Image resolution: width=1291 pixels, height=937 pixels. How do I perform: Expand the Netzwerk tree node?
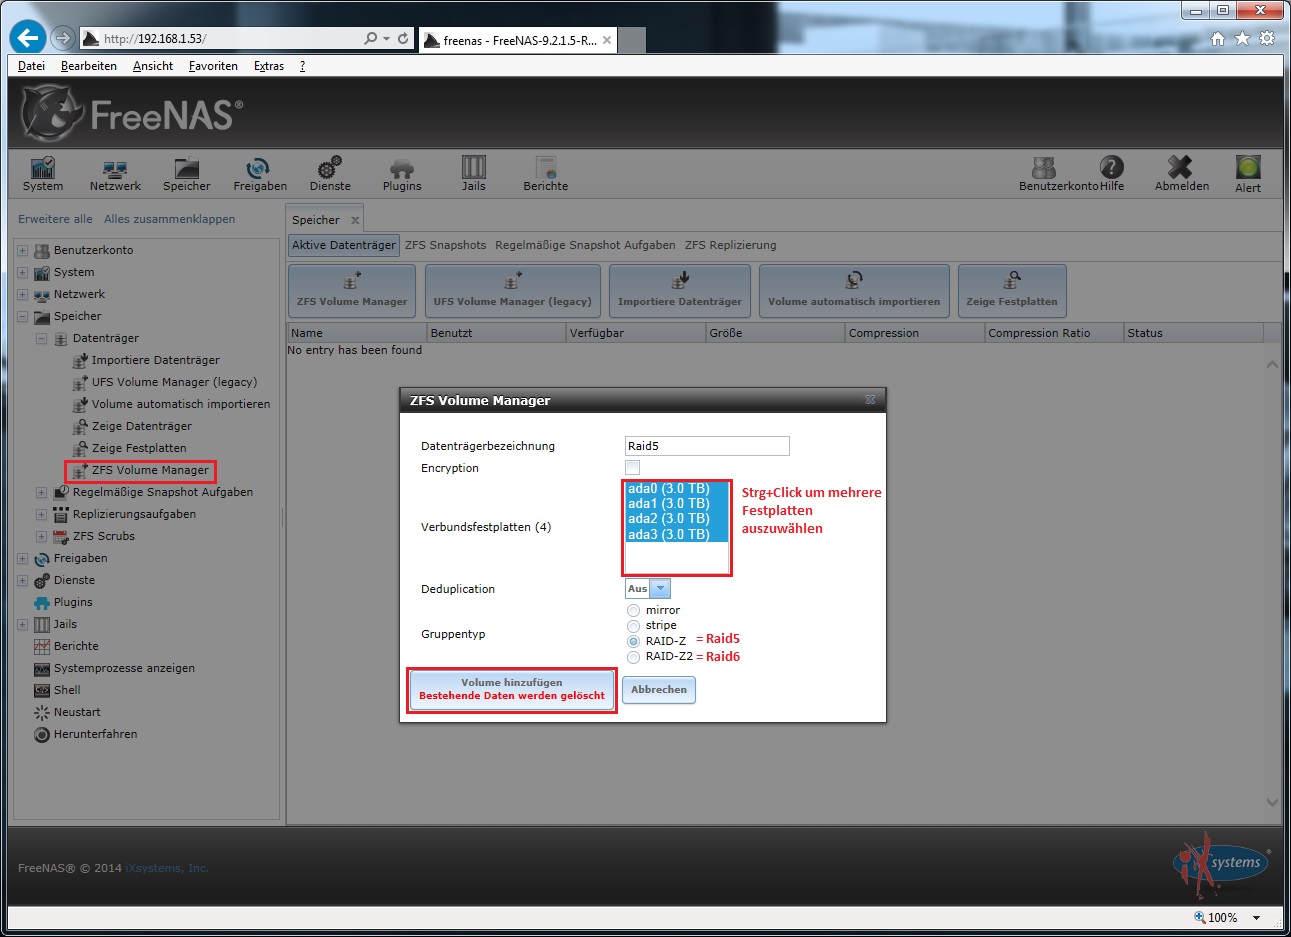(x=22, y=294)
